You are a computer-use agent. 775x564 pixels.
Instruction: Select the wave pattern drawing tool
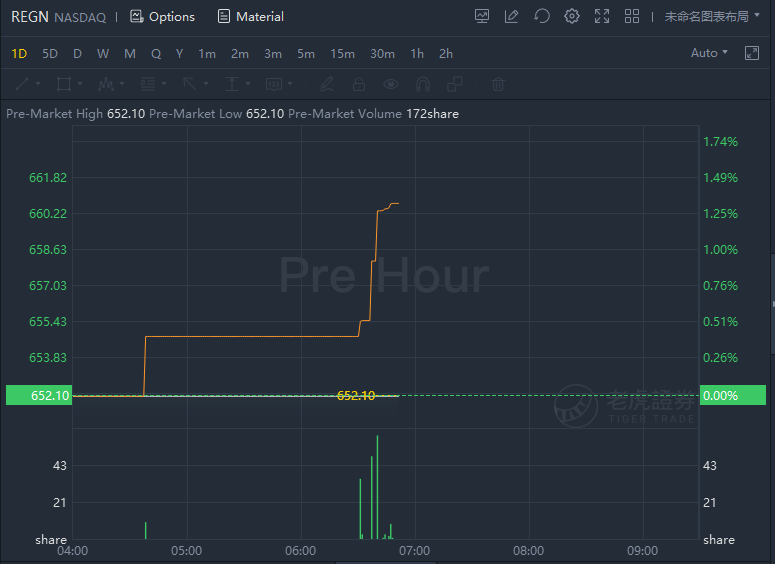tap(105, 84)
